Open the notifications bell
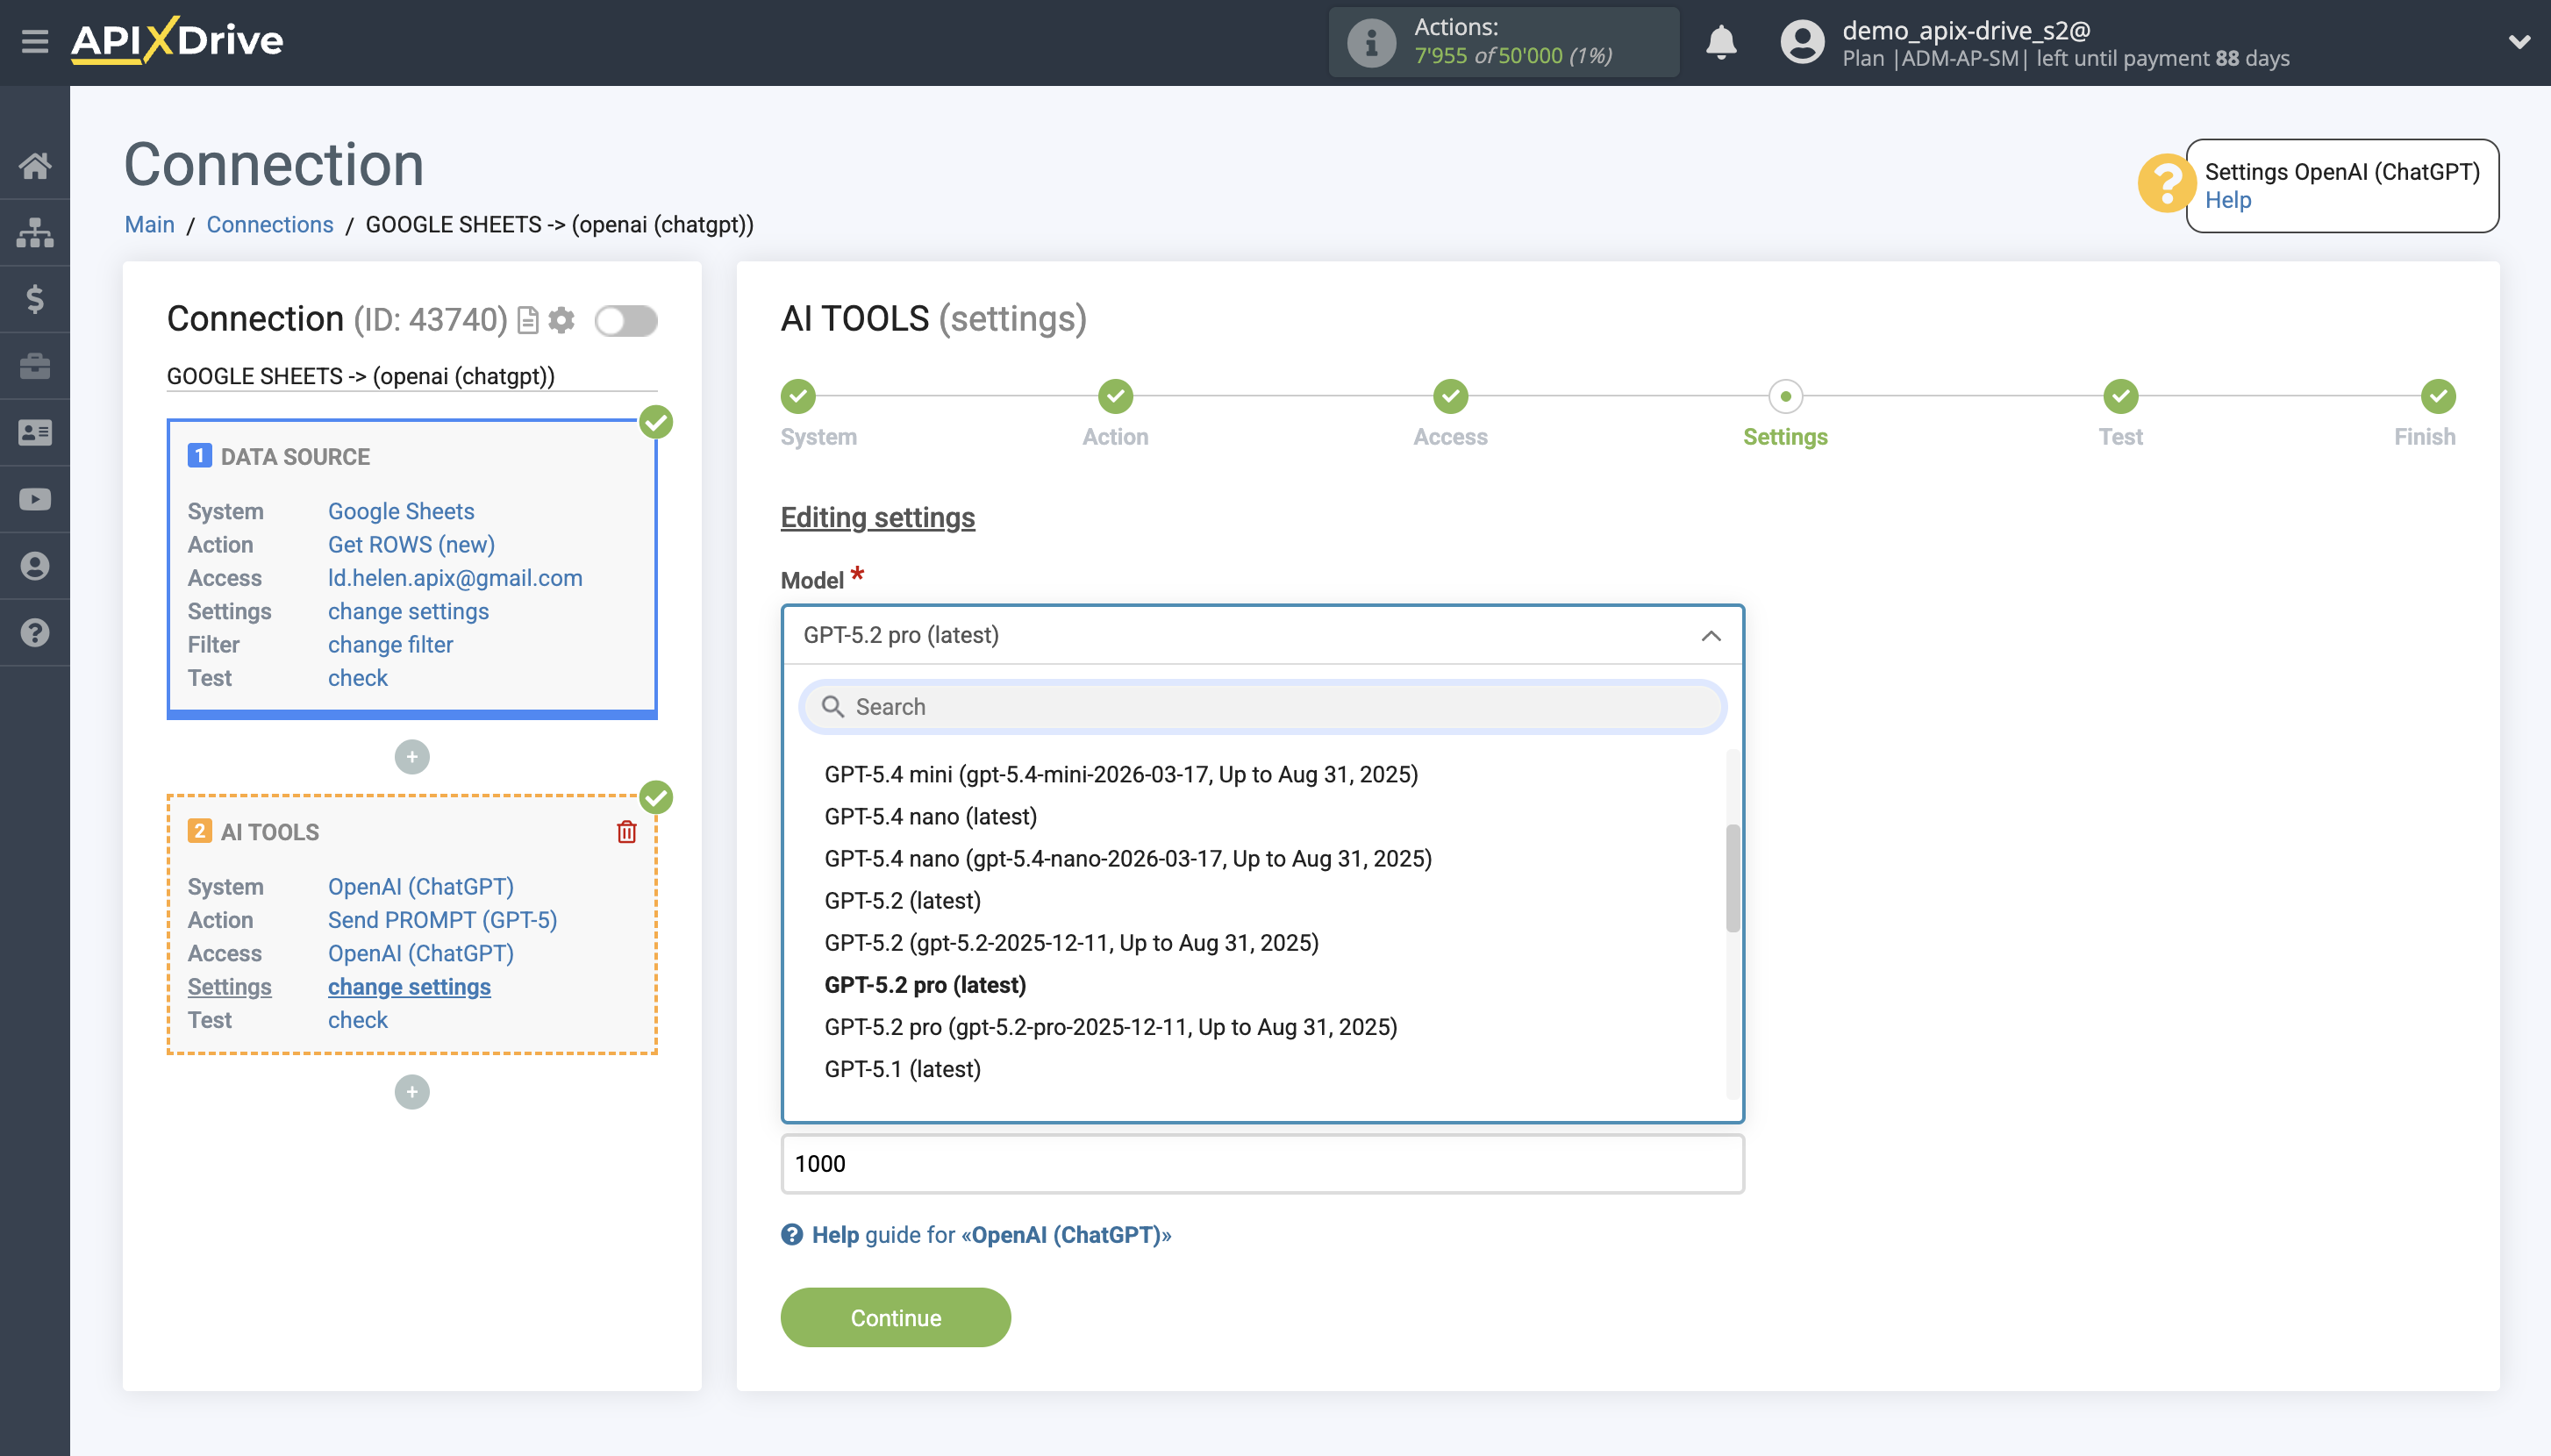 click(x=1722, y=42)
